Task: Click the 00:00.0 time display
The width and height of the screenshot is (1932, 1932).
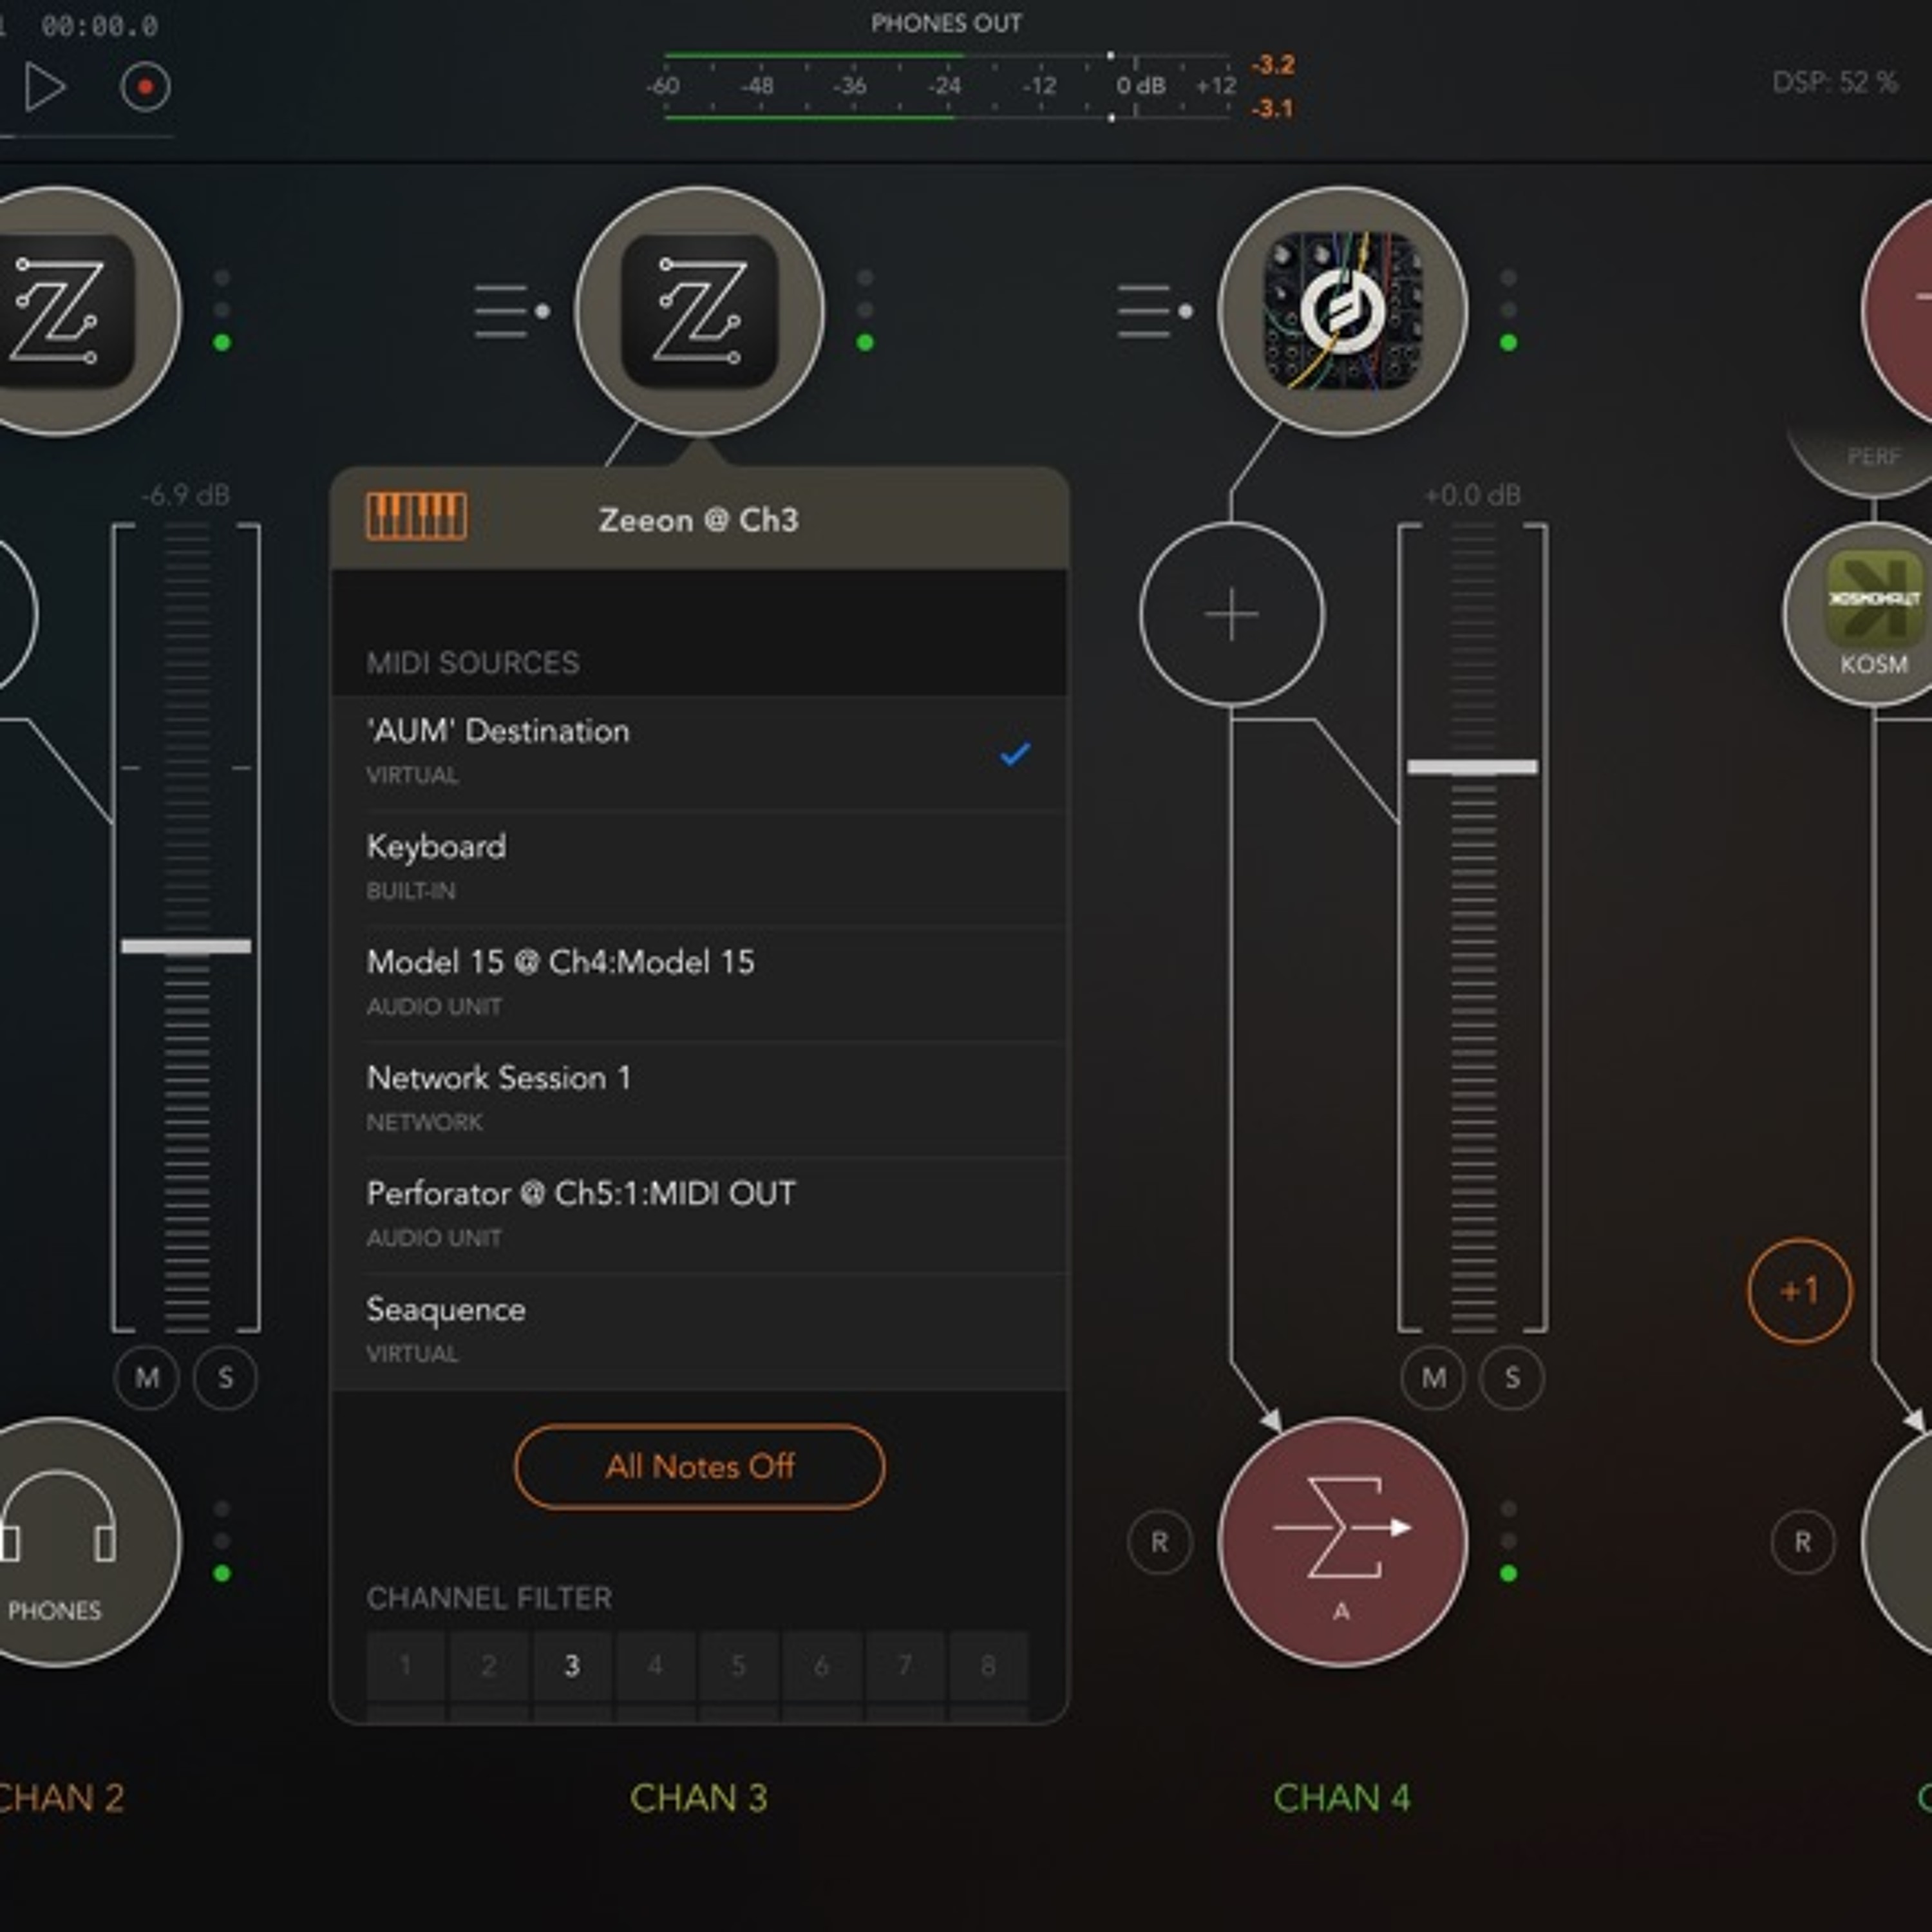Action: [99, 26]
